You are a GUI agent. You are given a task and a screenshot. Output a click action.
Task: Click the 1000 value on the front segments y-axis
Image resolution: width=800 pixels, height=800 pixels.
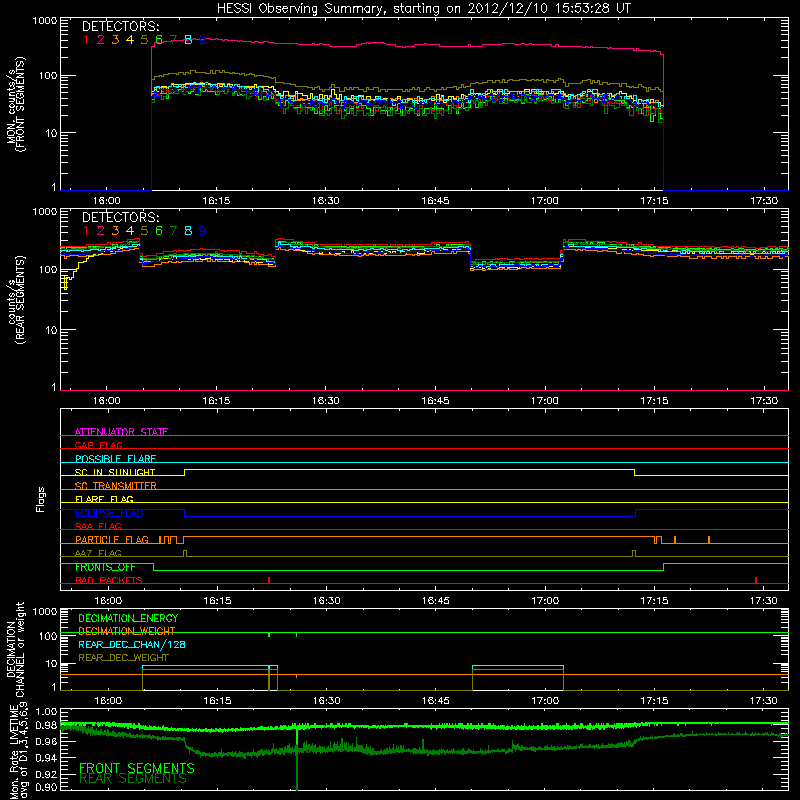pos(45,21)
